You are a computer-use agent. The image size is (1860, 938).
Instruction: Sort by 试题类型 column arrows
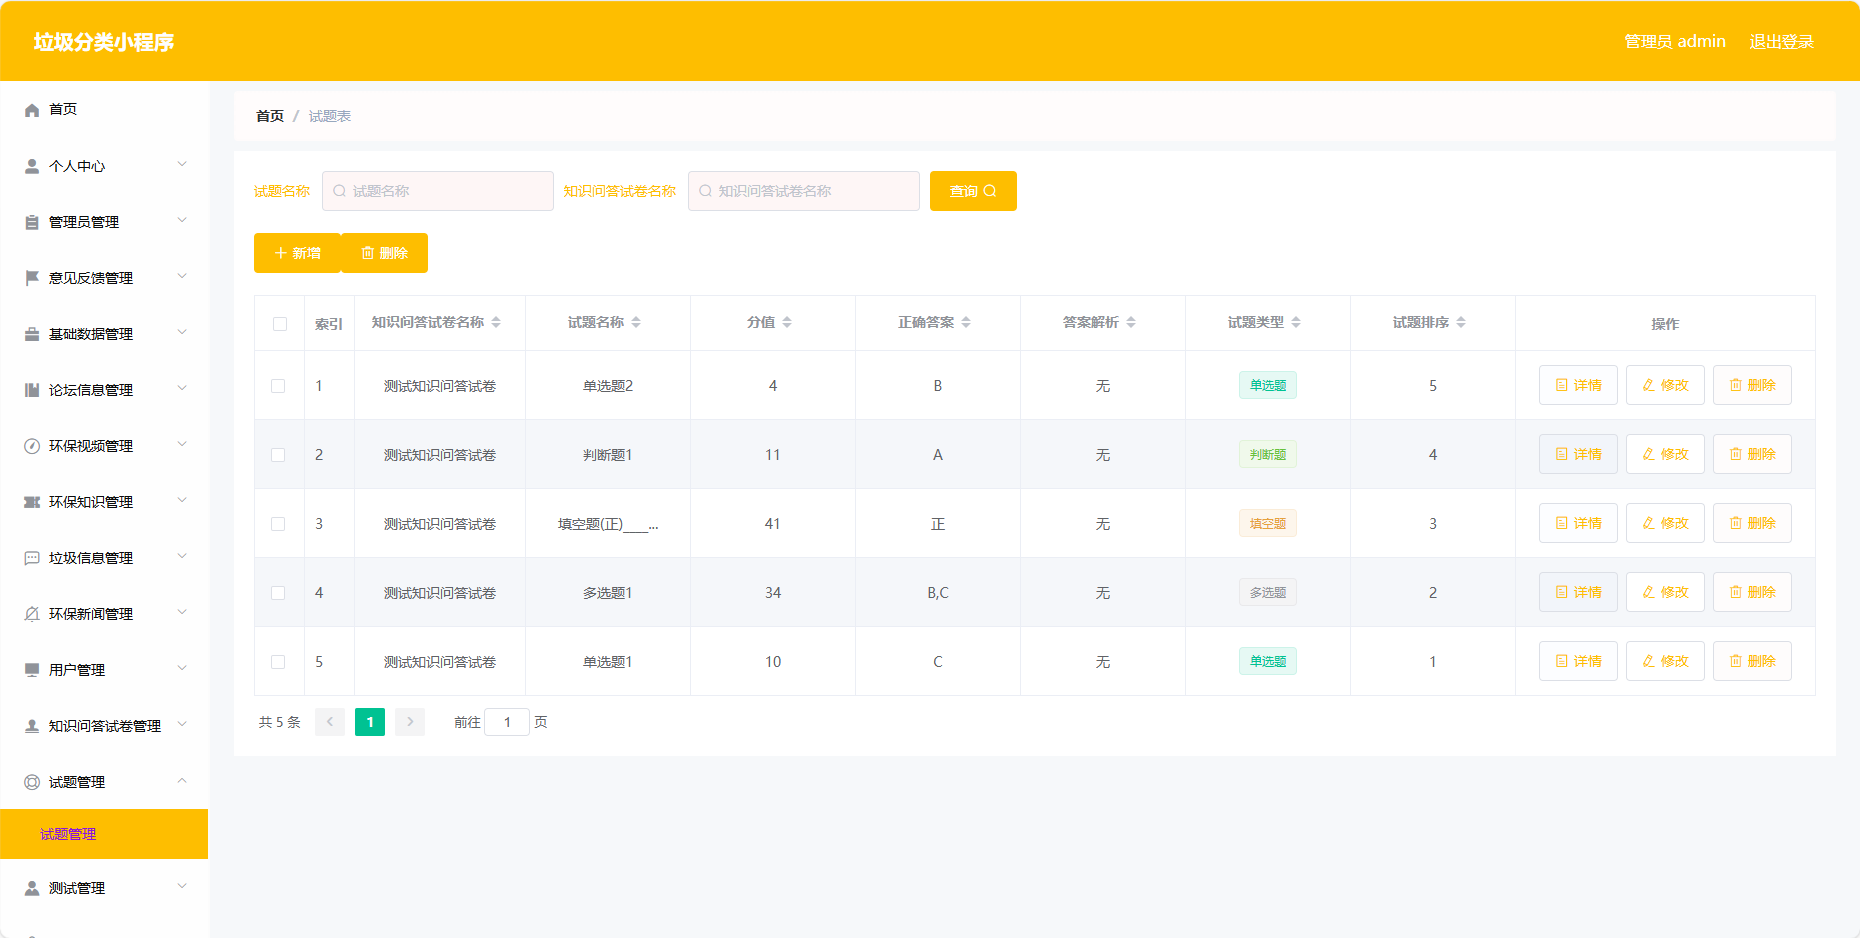tap(1296, 322)
